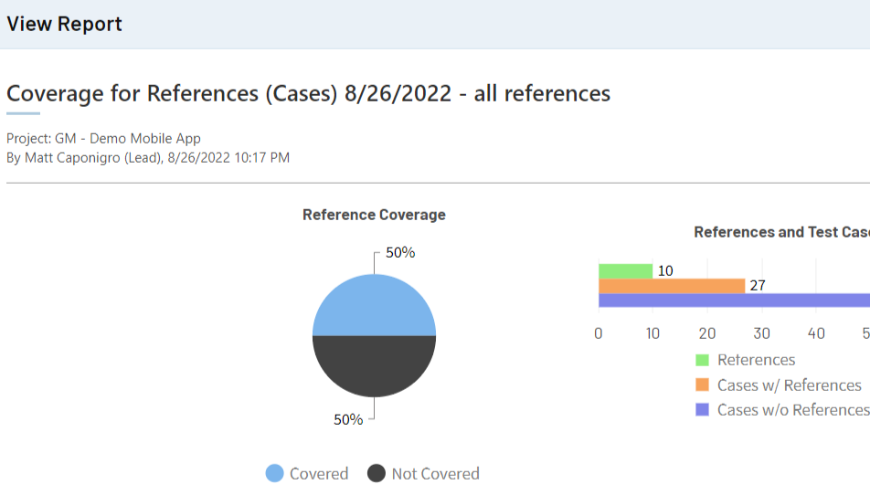Click the Reference Coverage chart title
Screen dimensions: 870x495
click(374, 215)
